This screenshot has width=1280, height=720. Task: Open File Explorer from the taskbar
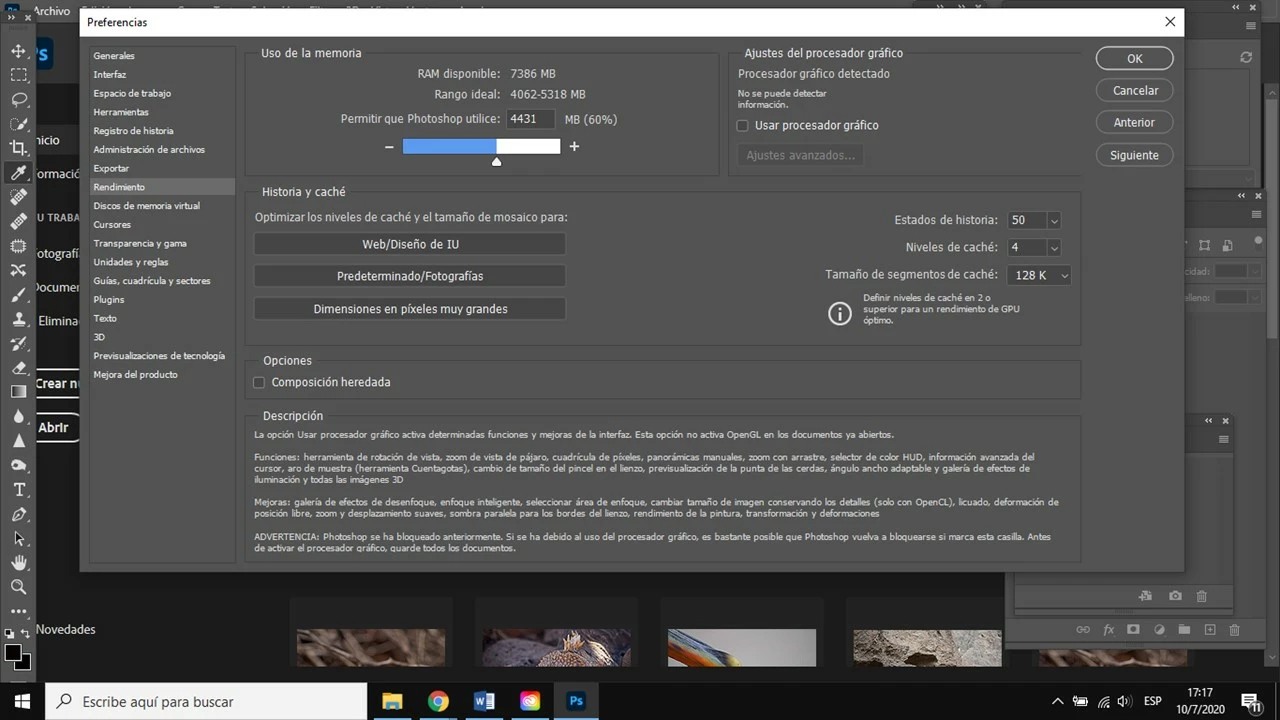tap(392, 702)
